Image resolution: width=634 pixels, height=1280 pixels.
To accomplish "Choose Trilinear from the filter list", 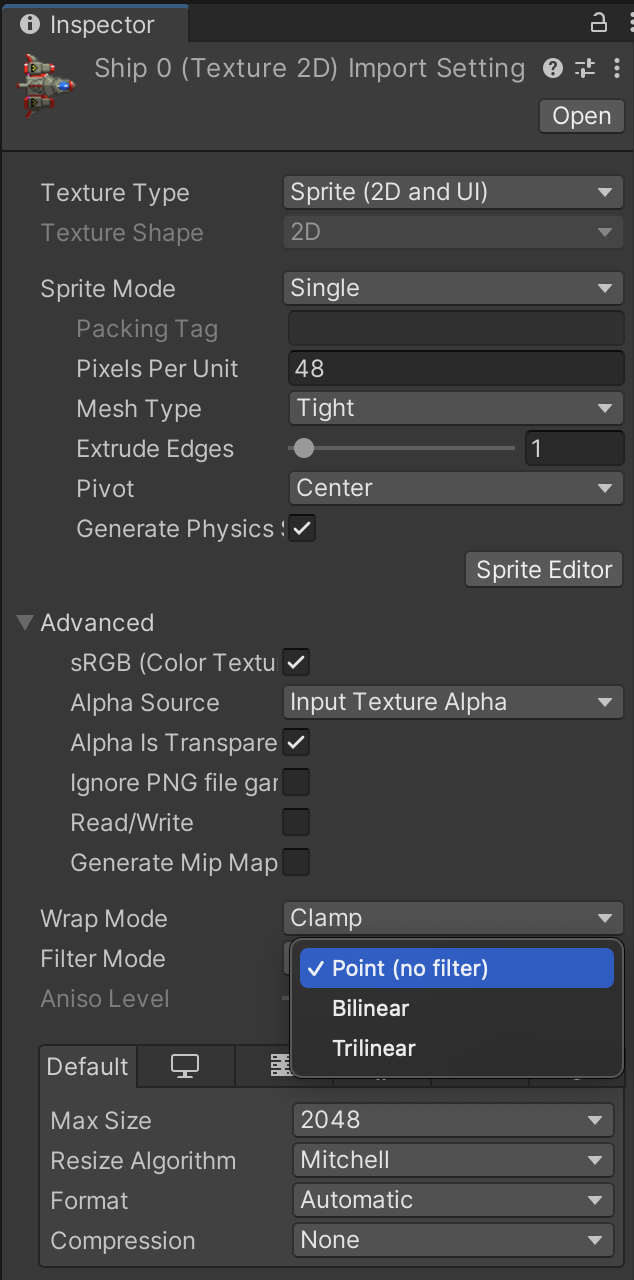I will coord(374,1048).
